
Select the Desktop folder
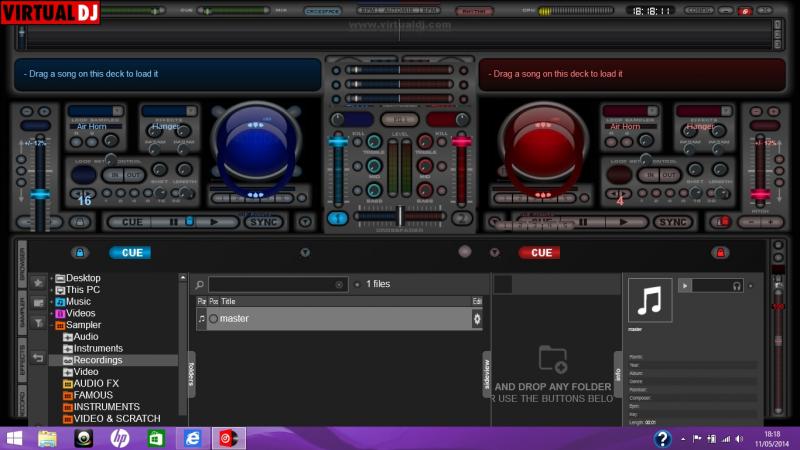(x=83, y=278)
